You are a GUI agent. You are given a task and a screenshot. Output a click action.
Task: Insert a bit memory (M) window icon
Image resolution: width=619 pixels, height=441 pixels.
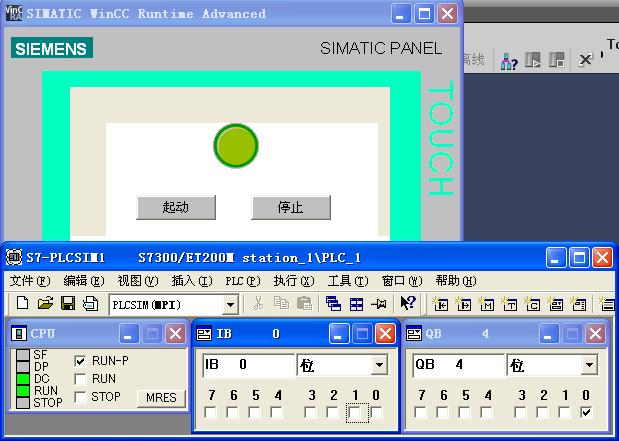coord(487,304)
